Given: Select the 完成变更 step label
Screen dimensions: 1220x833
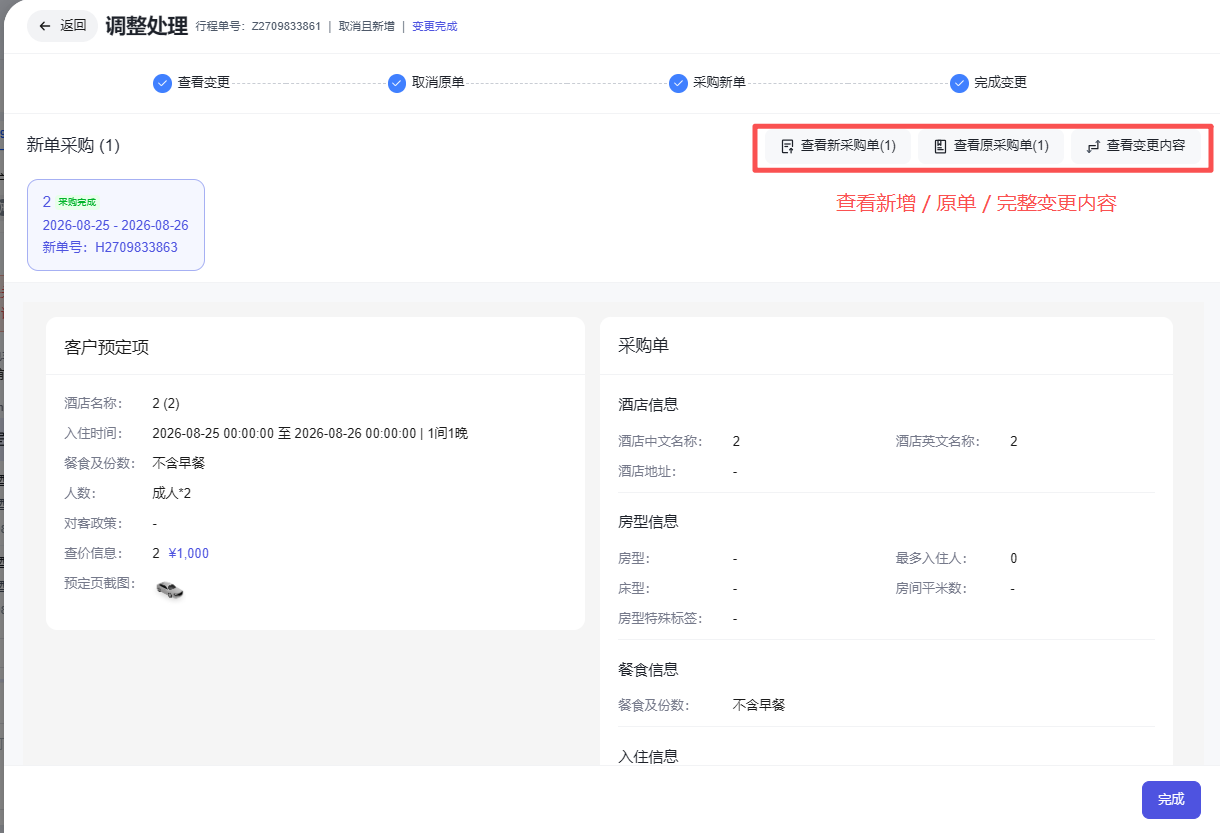Looking at the screenshot, I should tap(1001, 83).
